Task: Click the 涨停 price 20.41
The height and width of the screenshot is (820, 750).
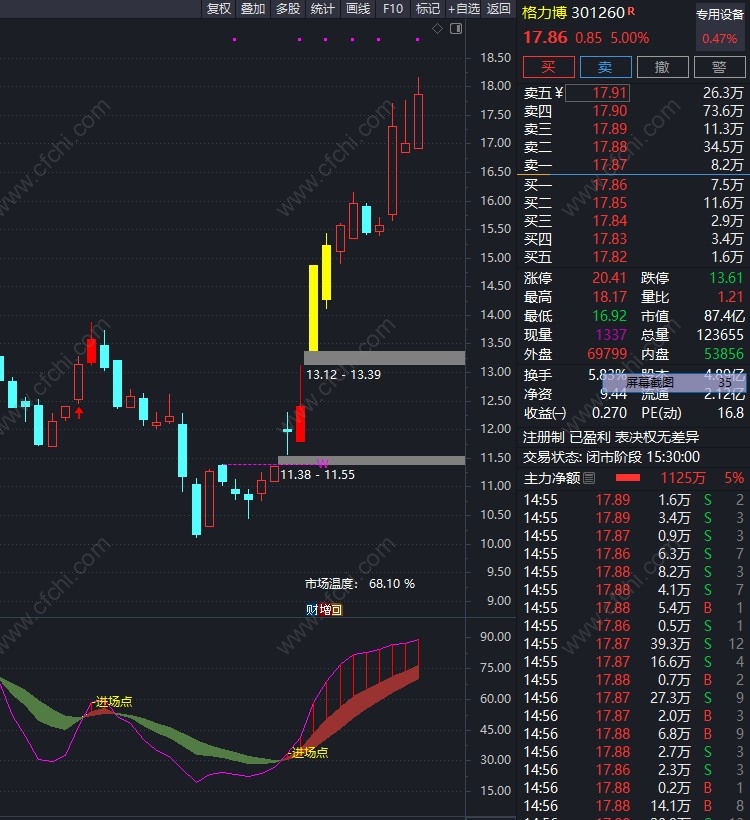Action: [x=609, y=278]
